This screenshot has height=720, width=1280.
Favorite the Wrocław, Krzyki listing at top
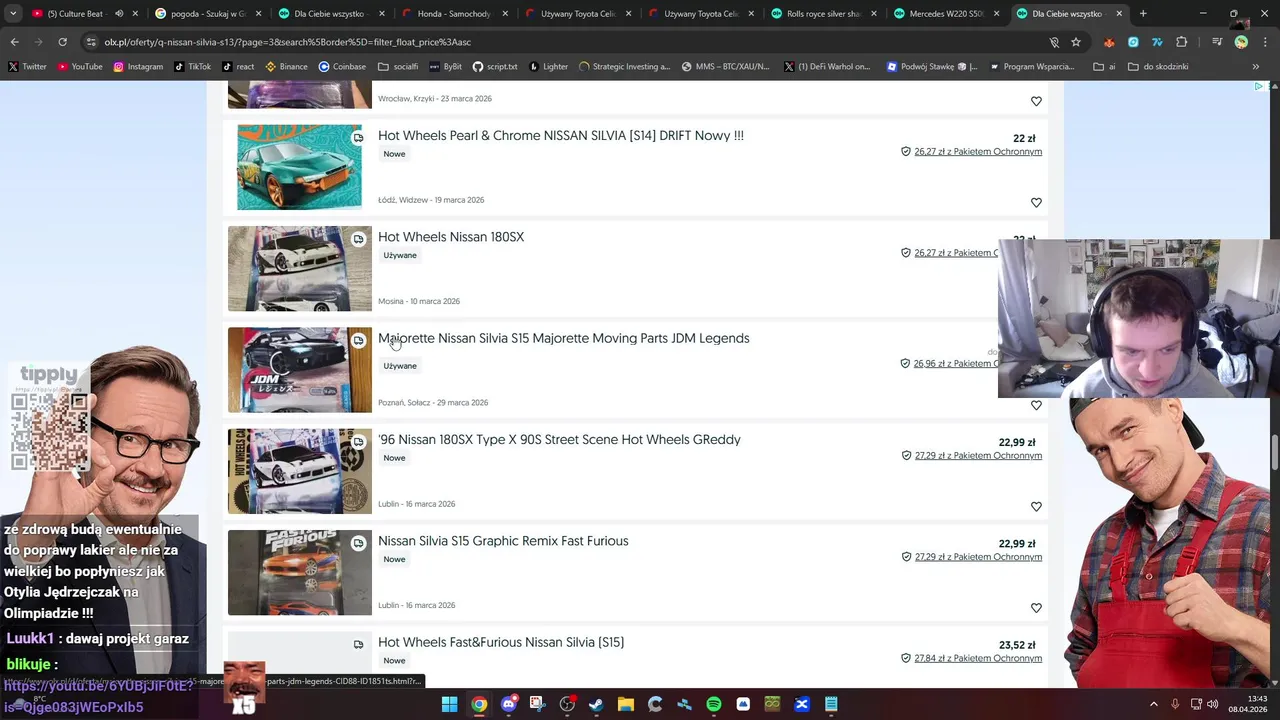click(x=1036, y=101)
